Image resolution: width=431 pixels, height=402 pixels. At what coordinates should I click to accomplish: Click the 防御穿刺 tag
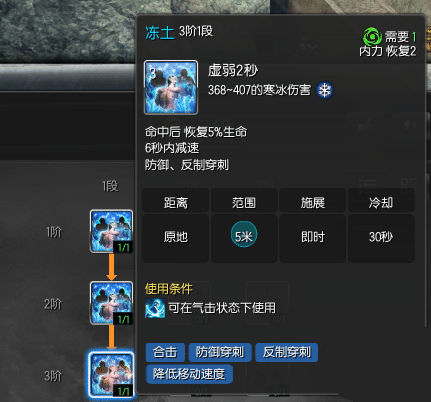[x=220, y=352]
